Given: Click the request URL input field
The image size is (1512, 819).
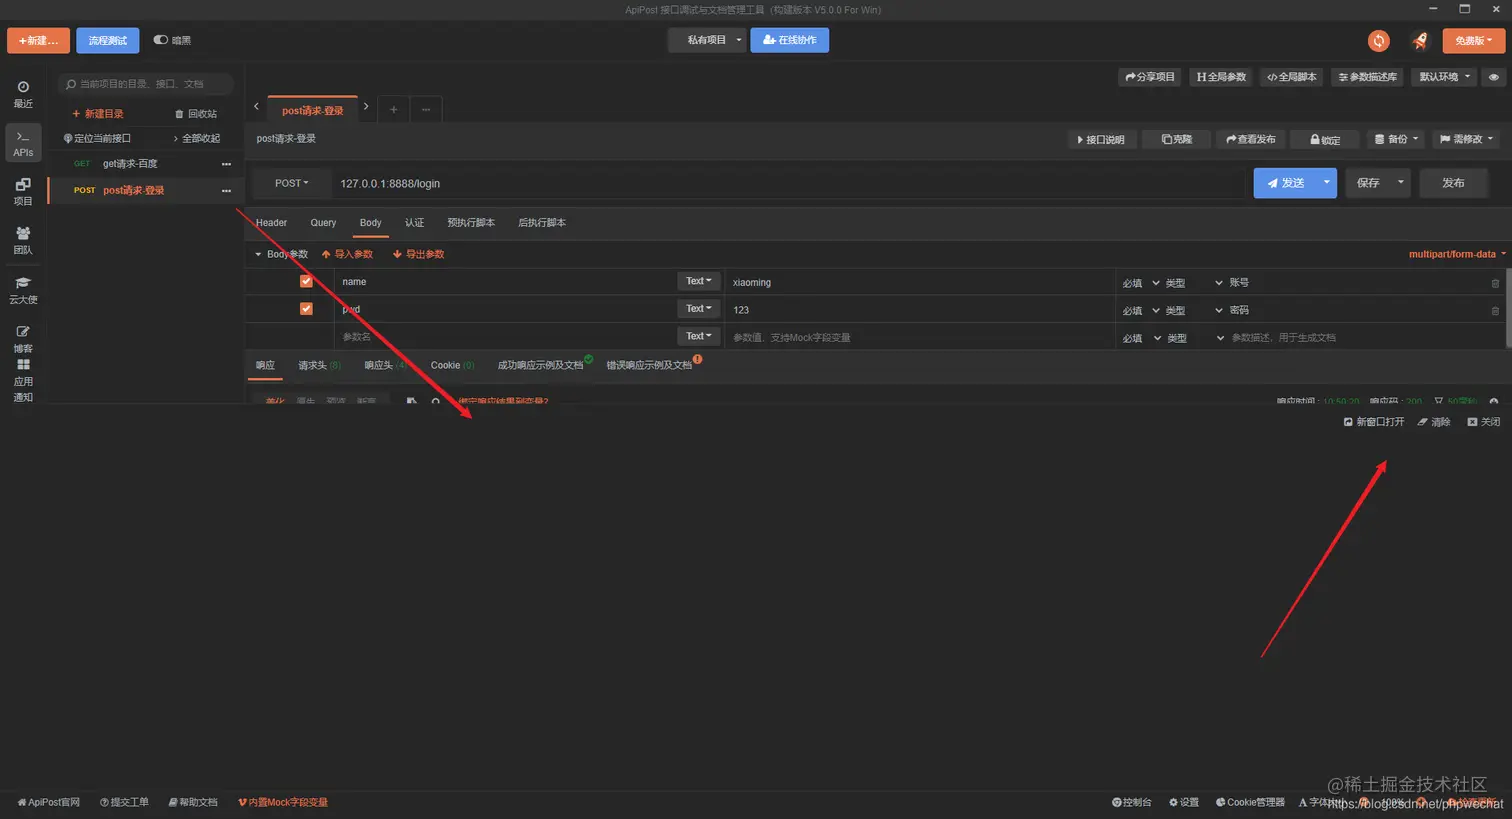Looking at the screenshot, I should [x=788, y=184].
